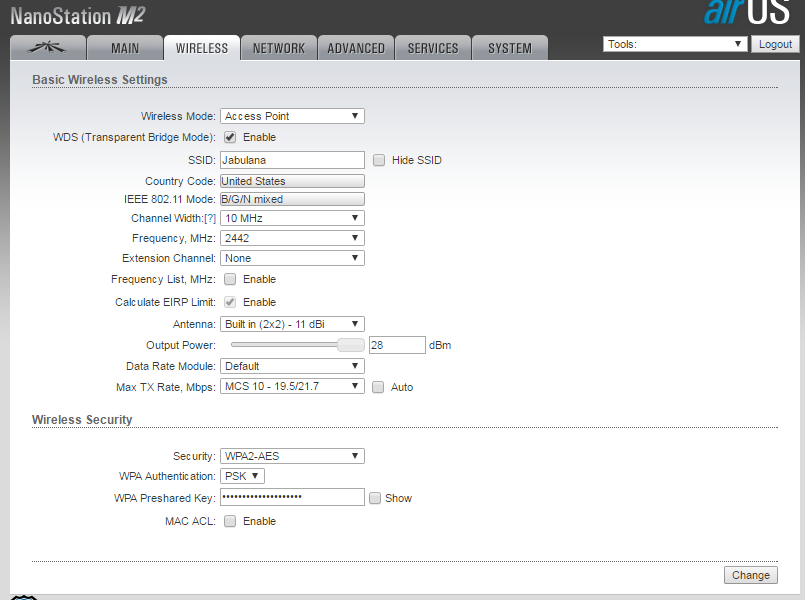Open the Tools dropdown
This screenshot has height=600, width=805.
pyautogui.click(x=675, y=44)
